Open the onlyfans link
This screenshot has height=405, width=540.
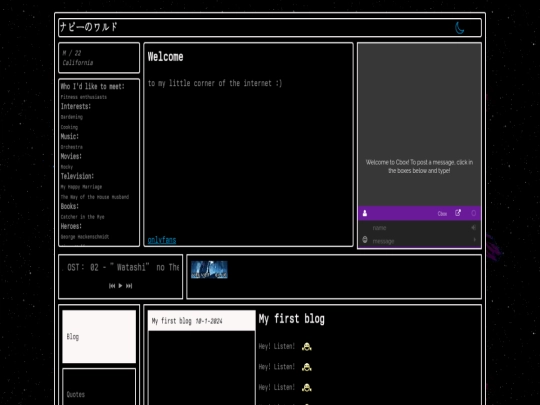click(162, 240)
